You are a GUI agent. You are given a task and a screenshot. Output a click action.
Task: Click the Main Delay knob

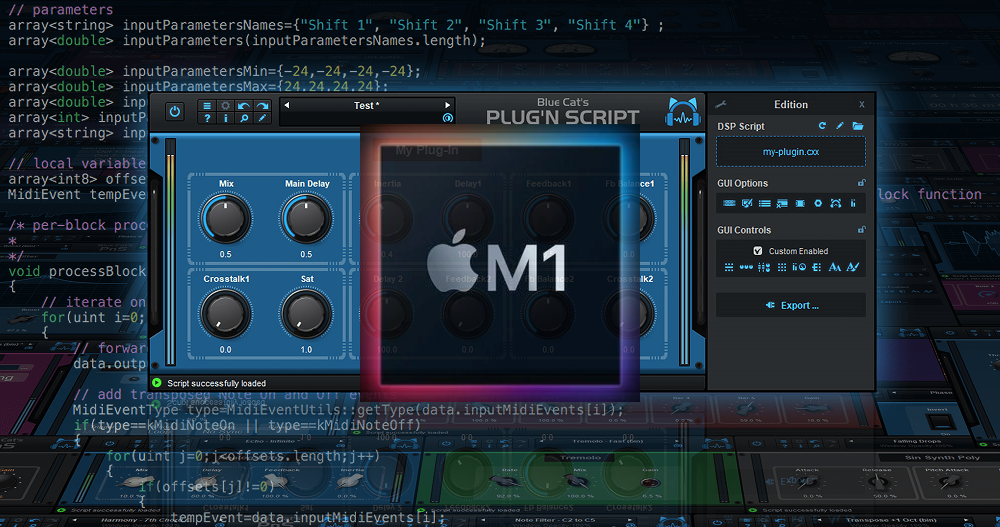[x=306, y=218]
